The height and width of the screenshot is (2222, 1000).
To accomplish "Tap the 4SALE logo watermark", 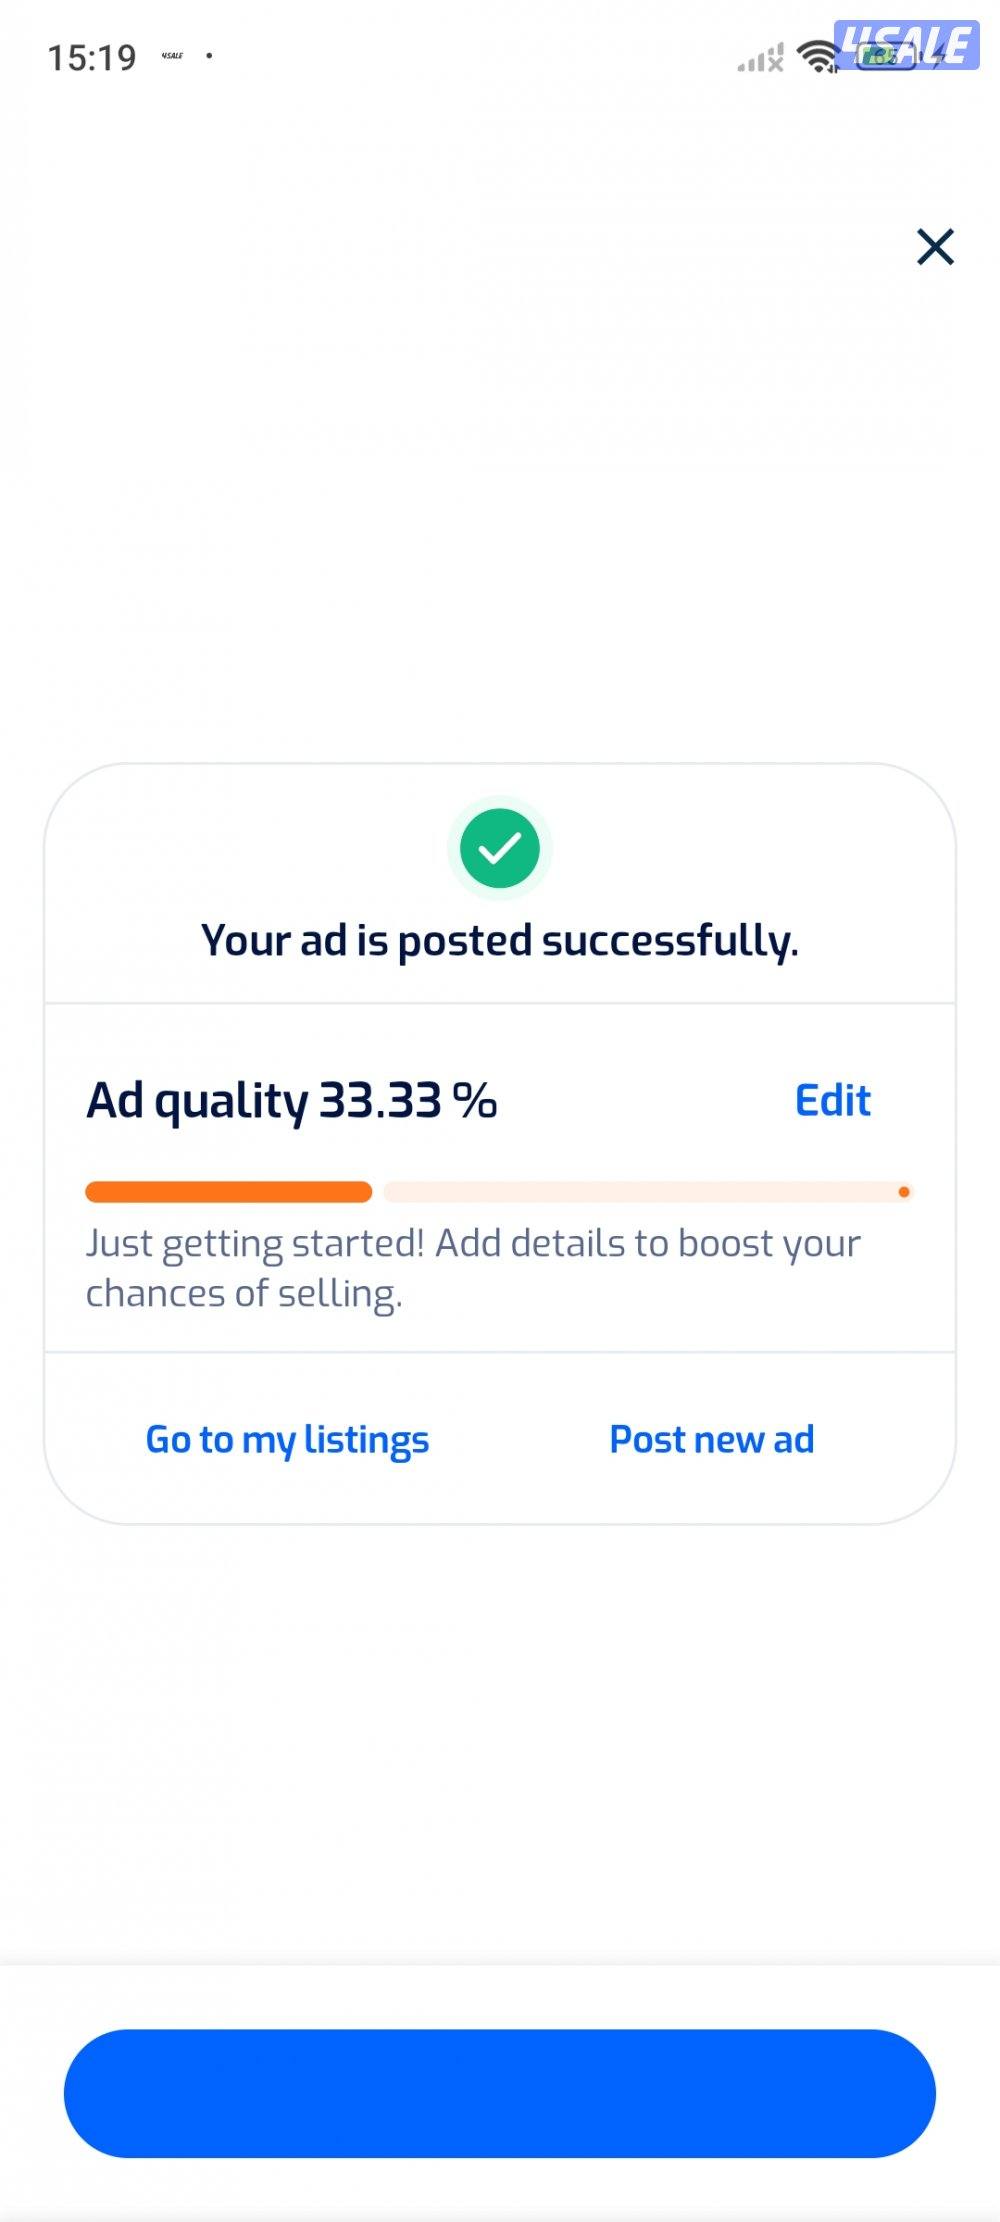I will 906,45.
